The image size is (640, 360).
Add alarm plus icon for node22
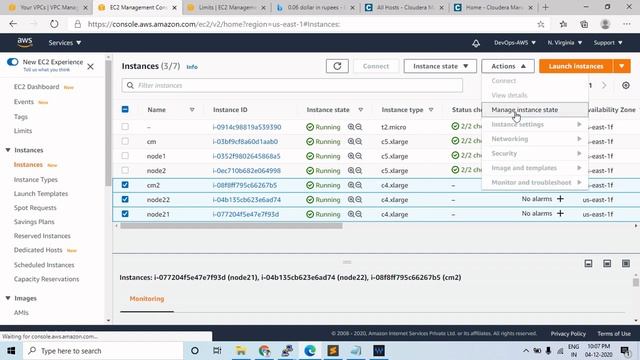[560, 199]
